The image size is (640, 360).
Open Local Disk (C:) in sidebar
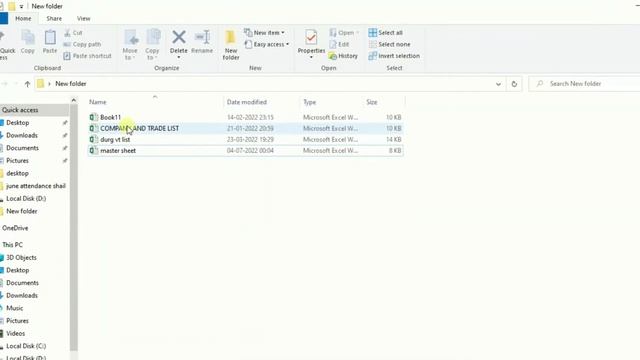point(26,346)
